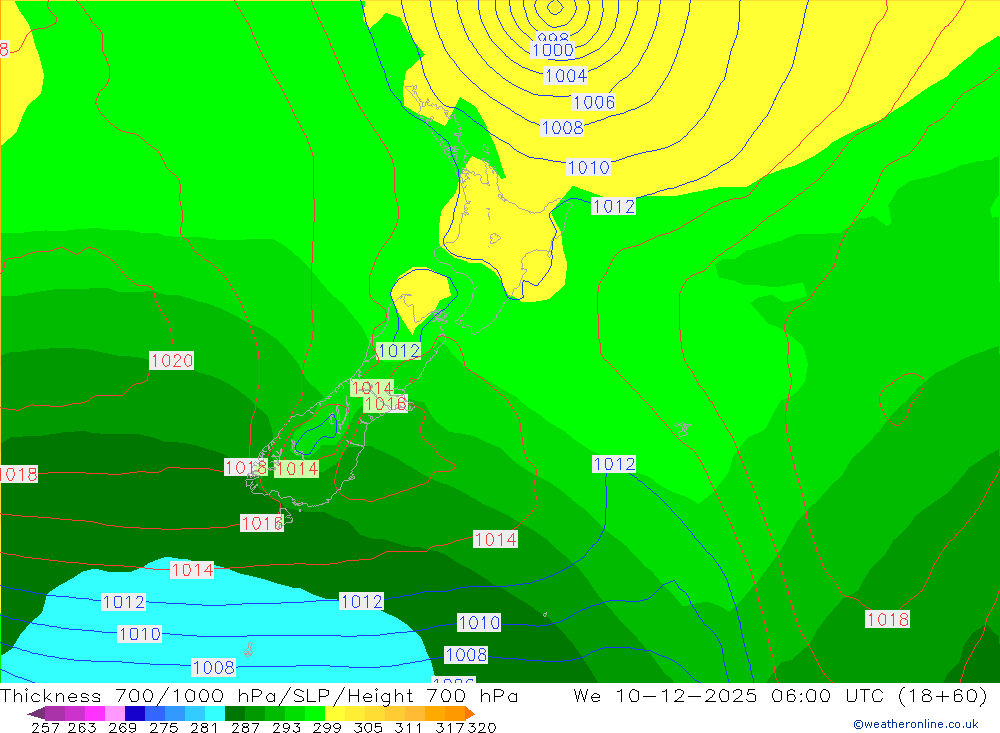Click the small Chatham Islands outline east of New Zealand

coord(683,429)
